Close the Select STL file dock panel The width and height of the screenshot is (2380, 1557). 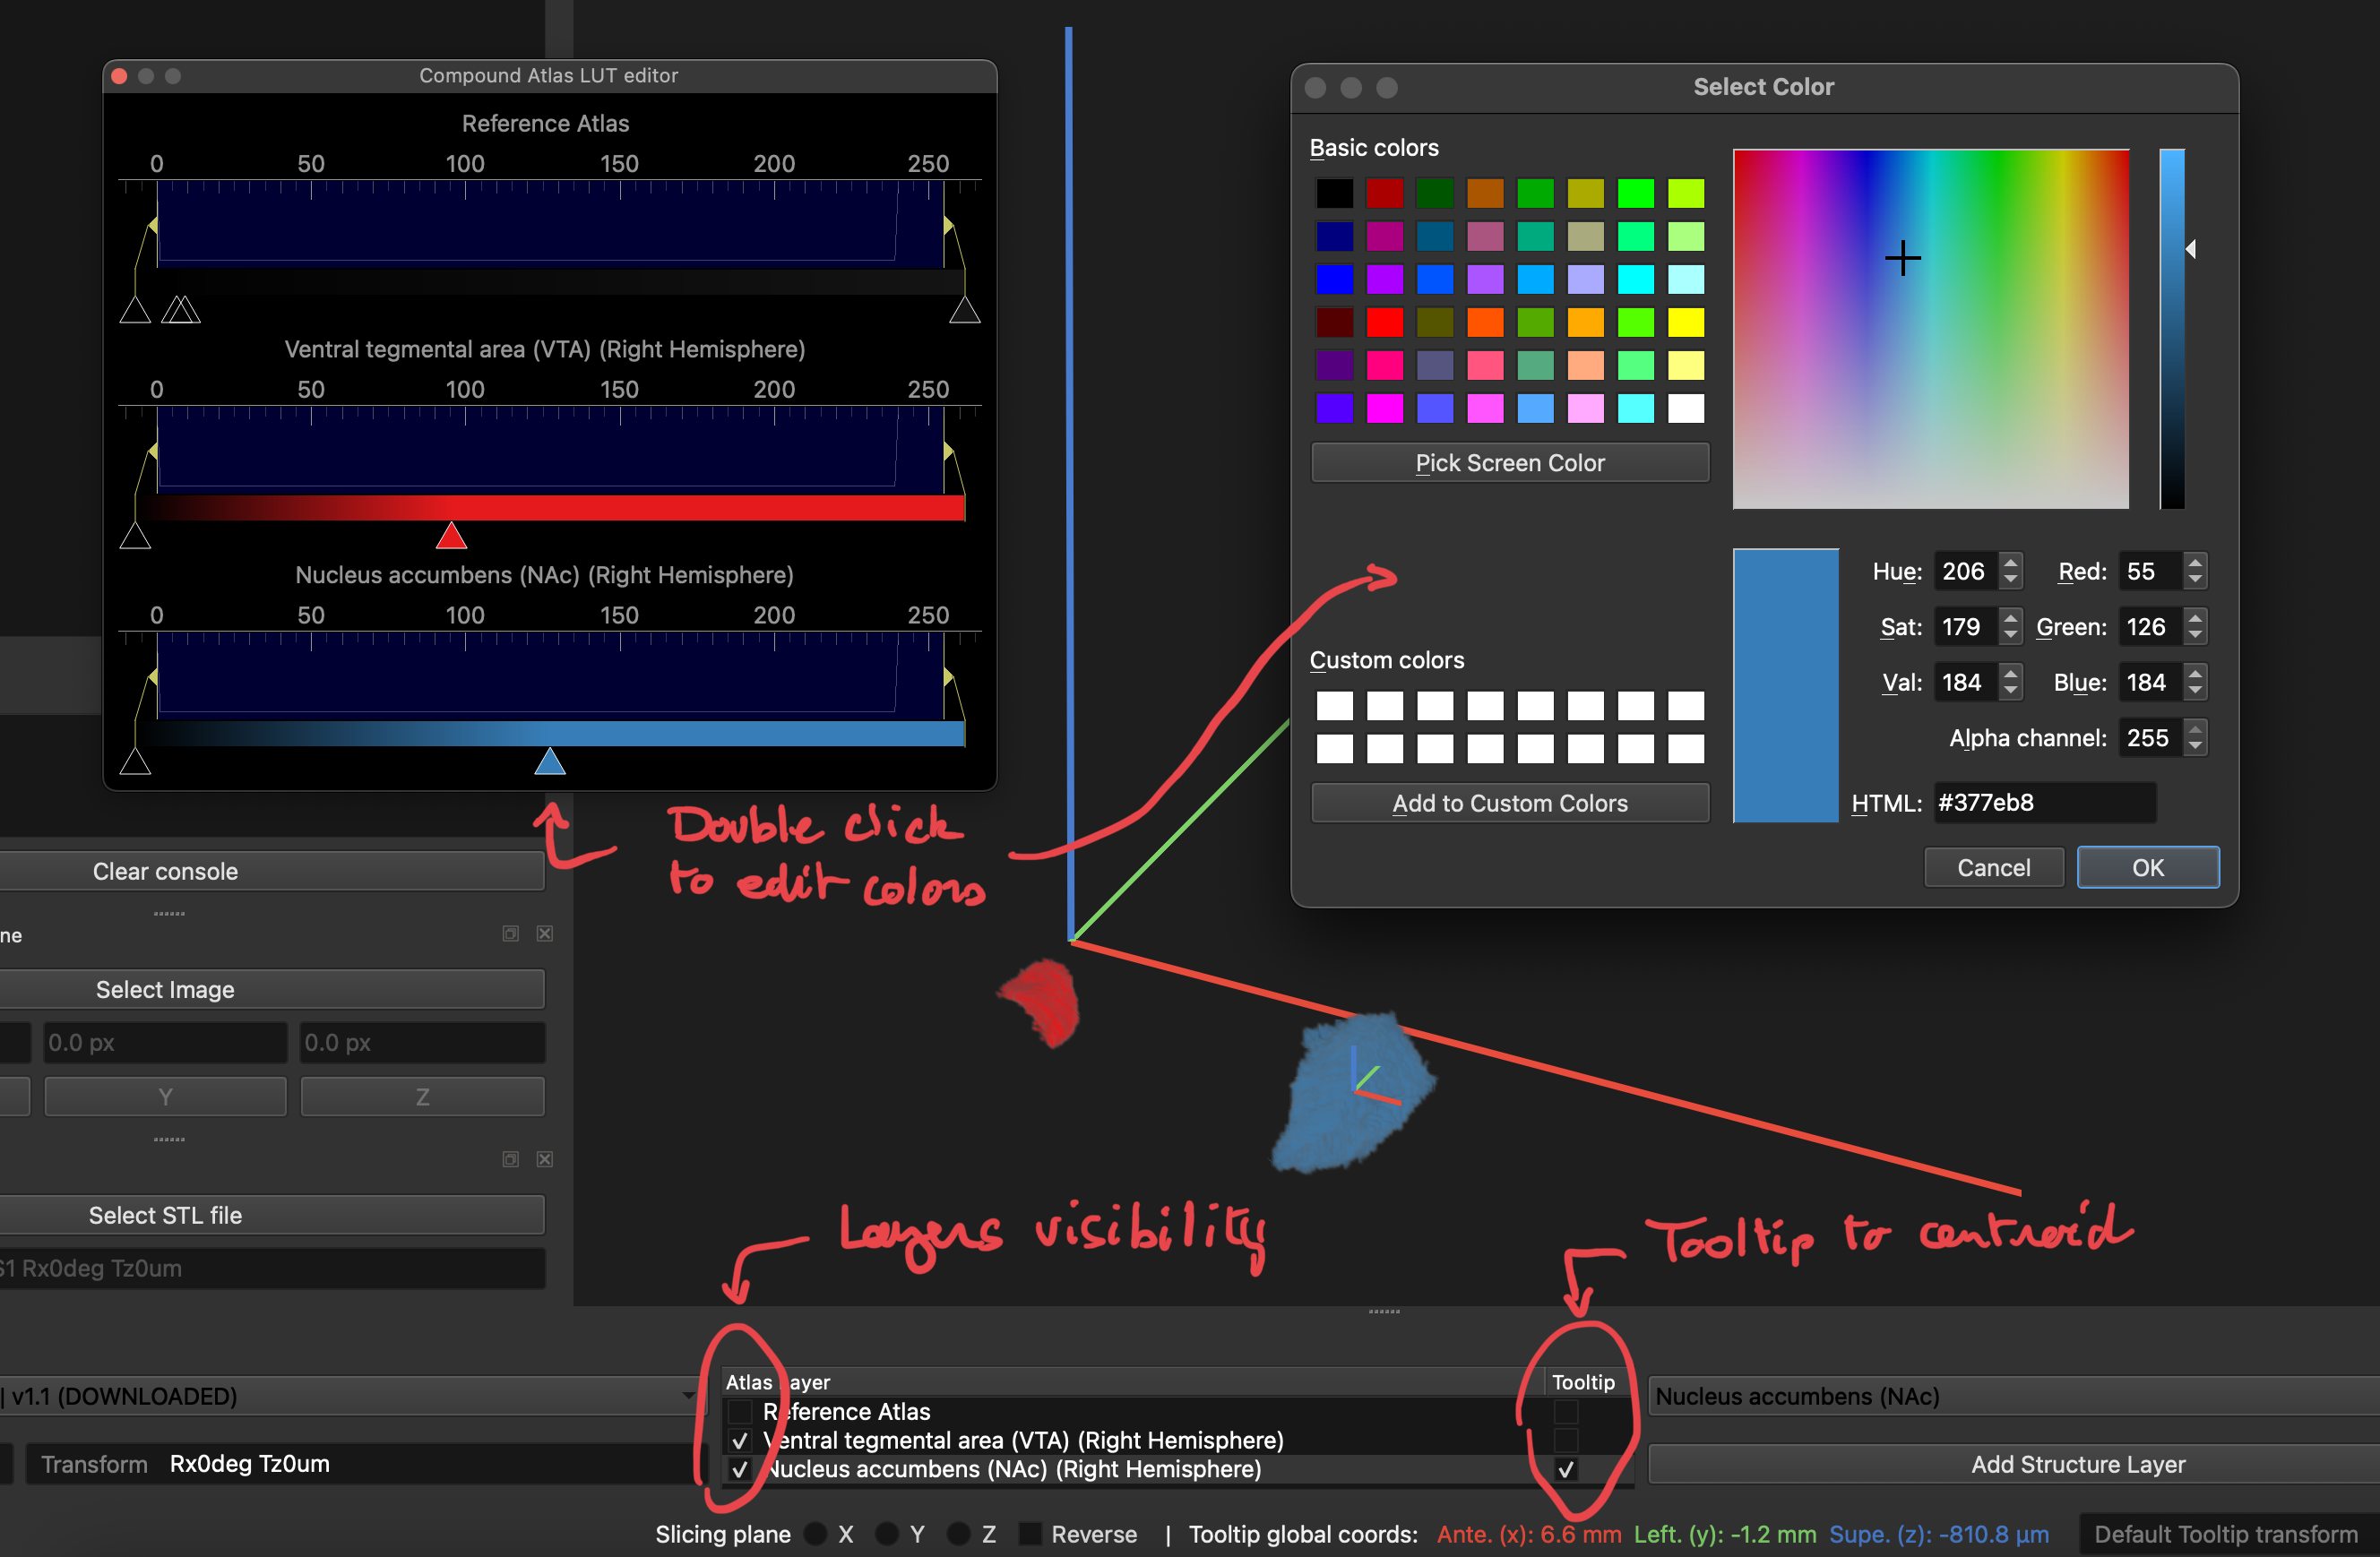[x=545, y=1159]
